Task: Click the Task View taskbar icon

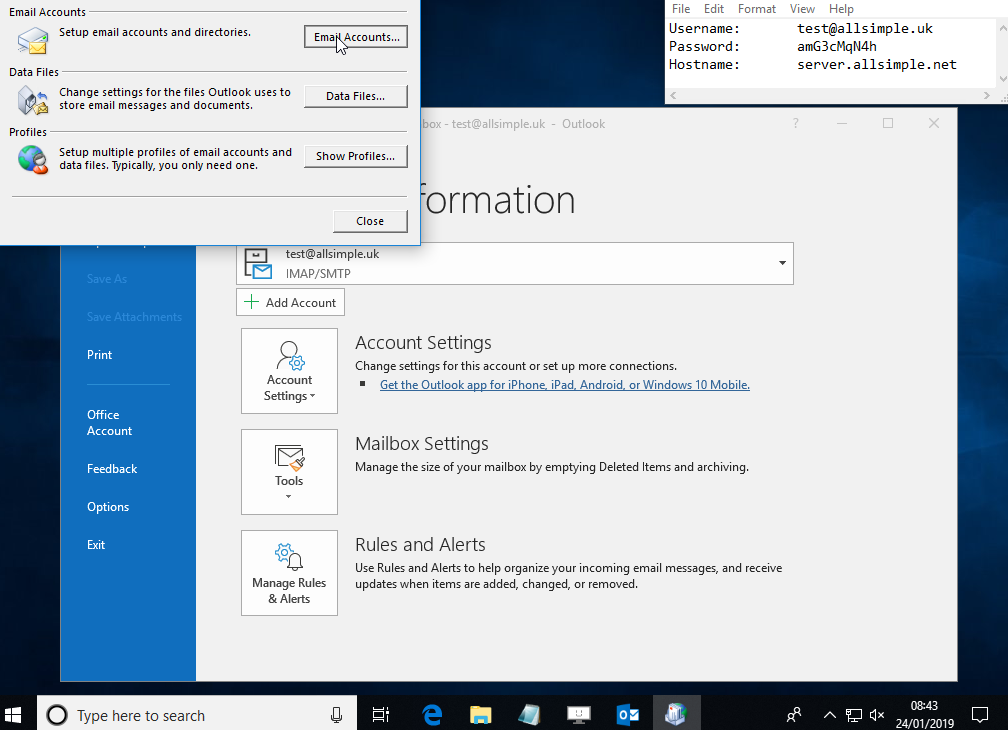Action: (381, 714)
